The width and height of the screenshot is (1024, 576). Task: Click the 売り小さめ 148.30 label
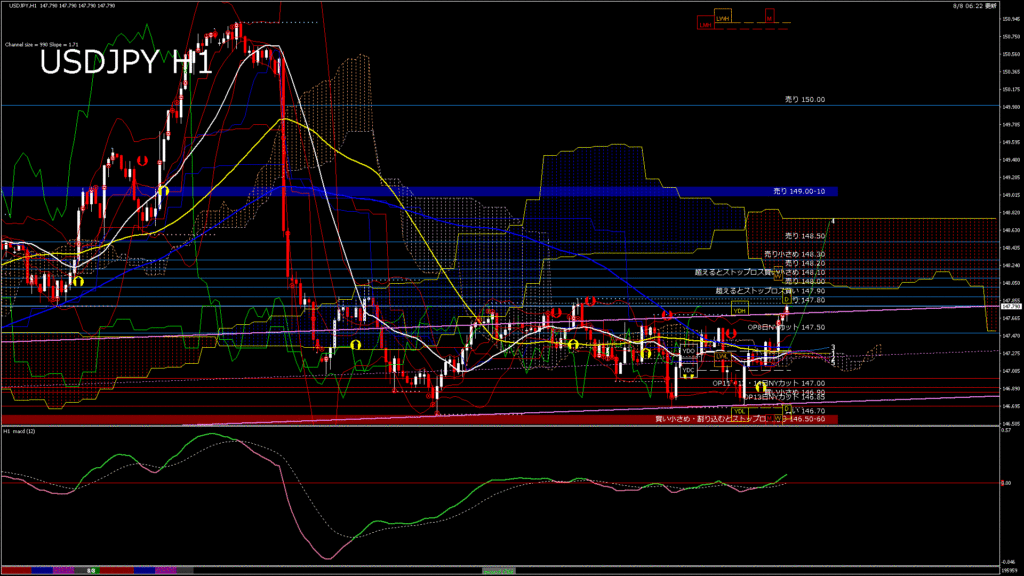[794, 254]
